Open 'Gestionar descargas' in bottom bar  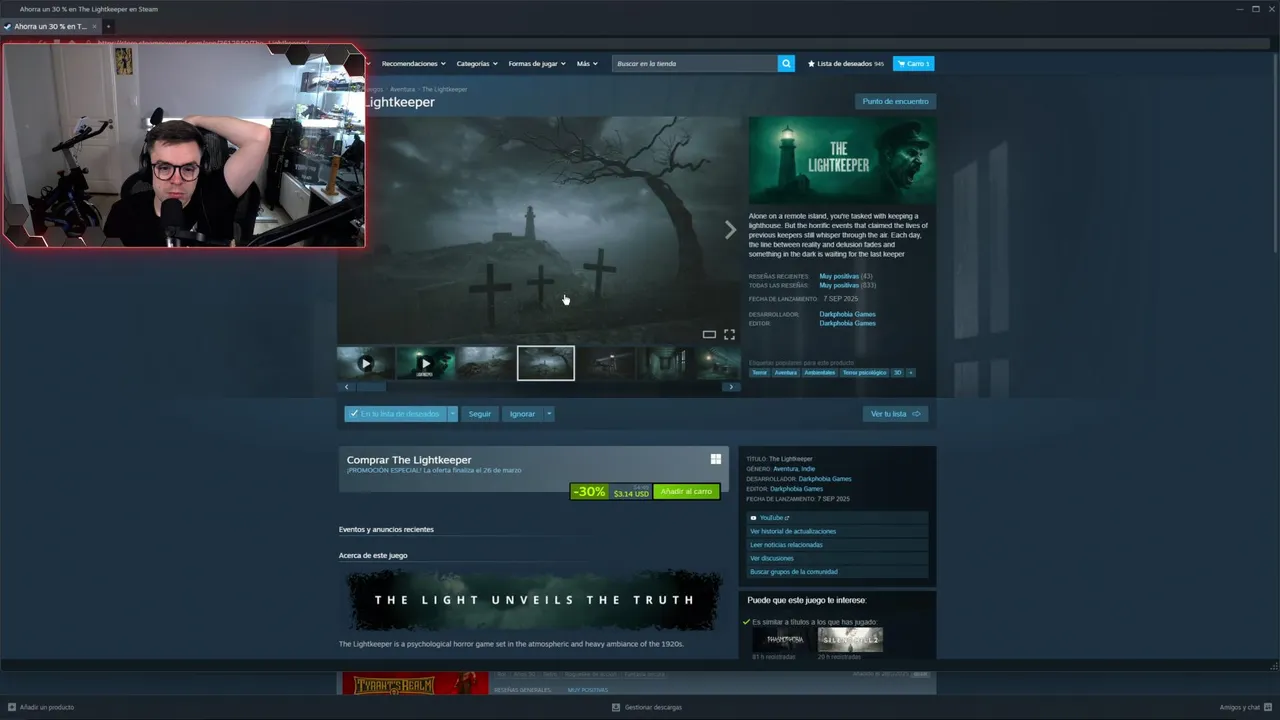(647, 707)
